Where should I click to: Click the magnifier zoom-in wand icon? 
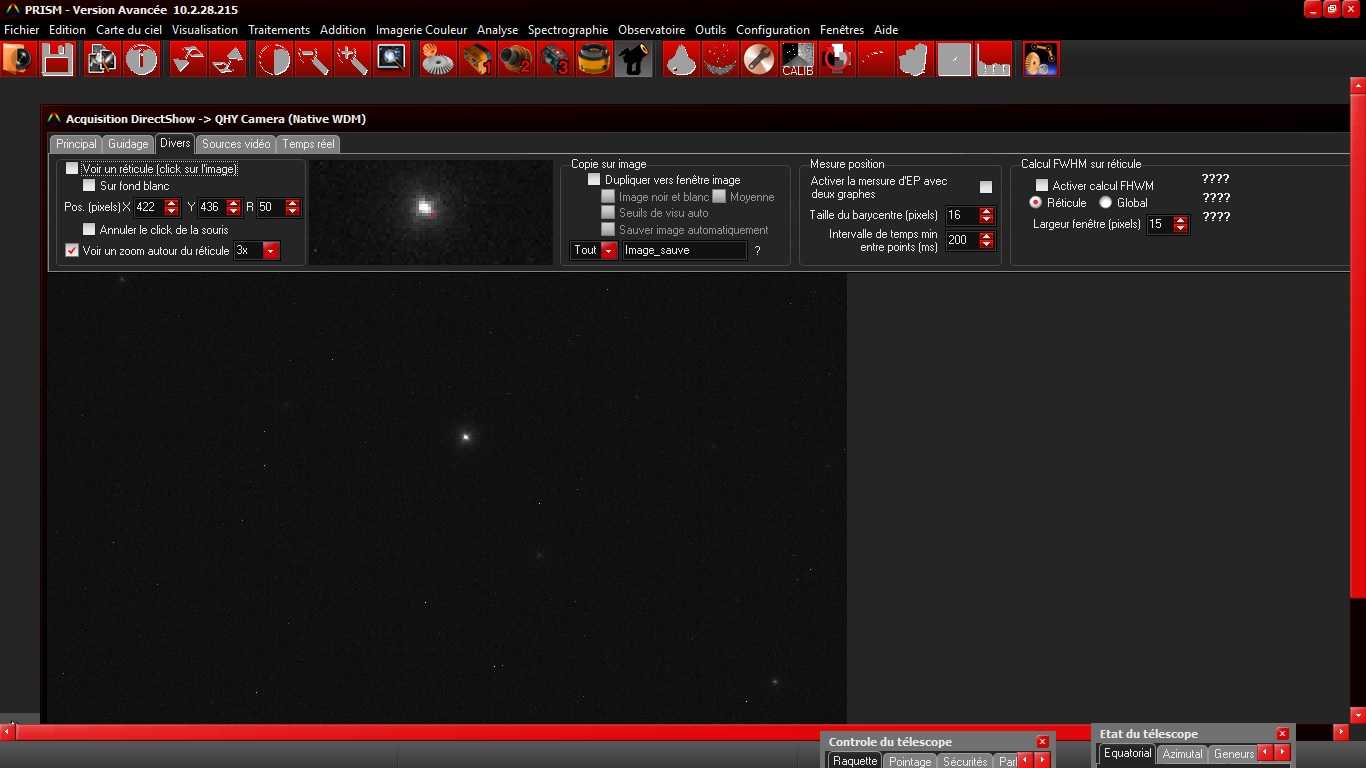[x=352, y=60]
